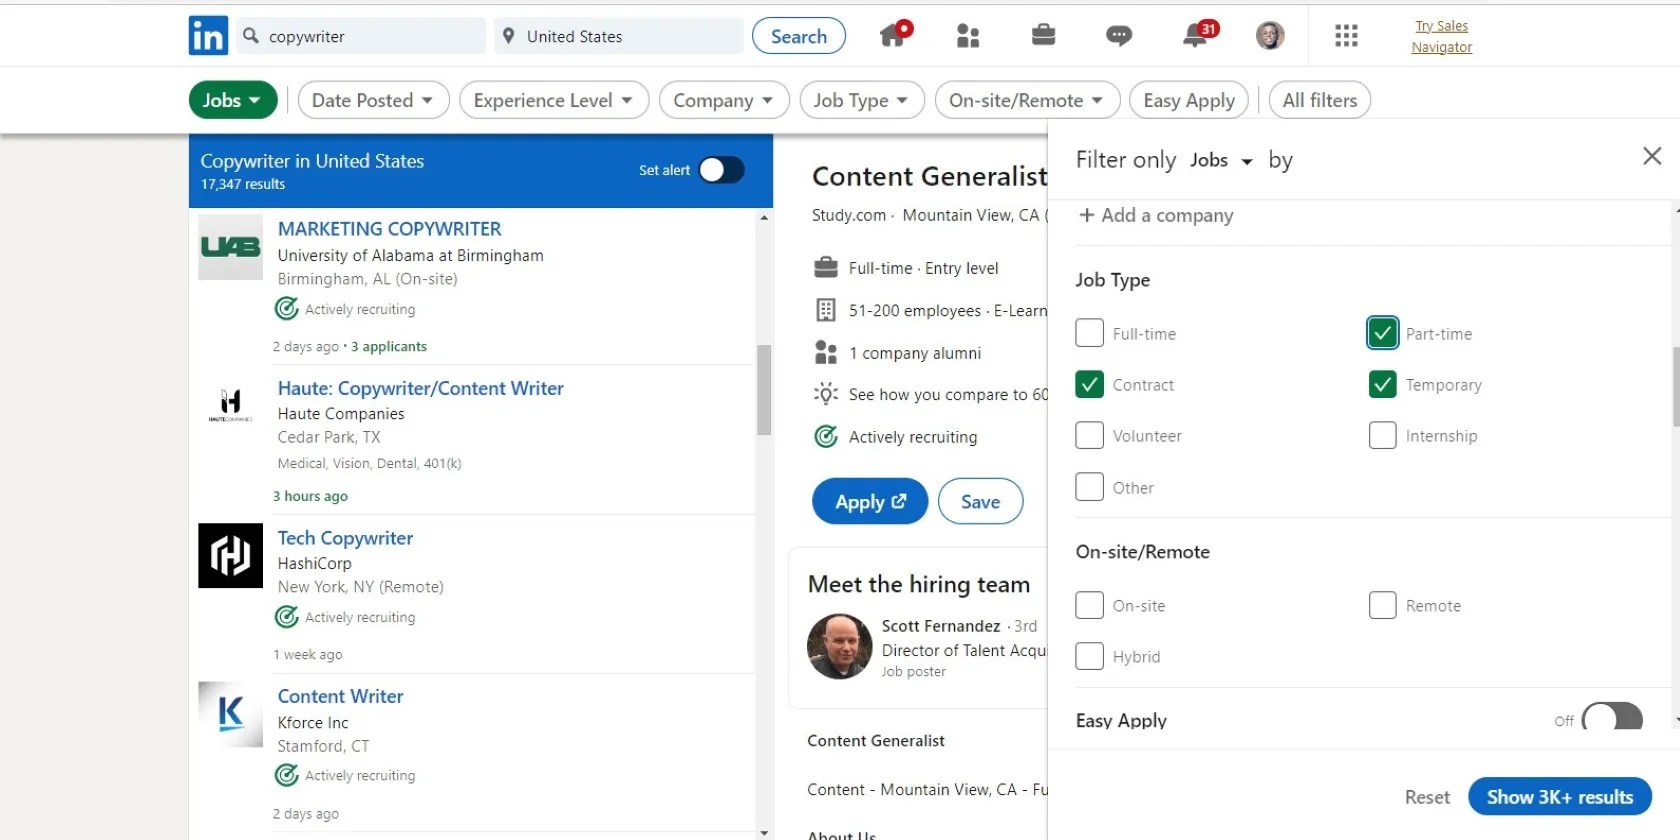Viewport: 1680px width, 840px height.
Task: Check the Internship job type
Action: tap(1382, 435)
